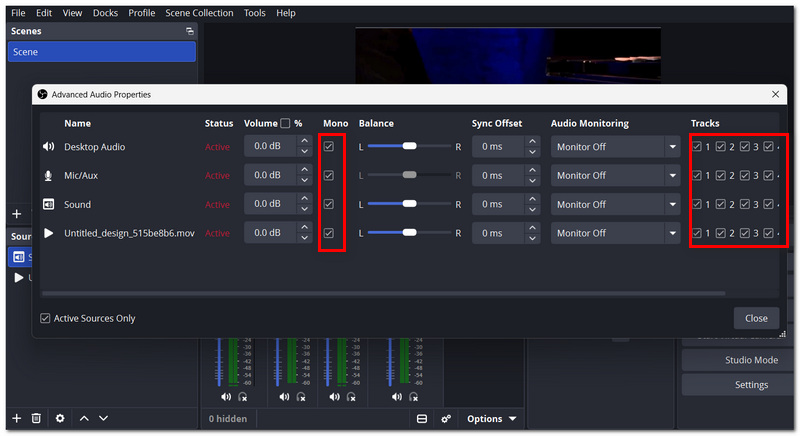The height and width of the screenshot is (436, 800).
Task: Uncheck Mono for Mic/Aux
Action: [329, 175]
